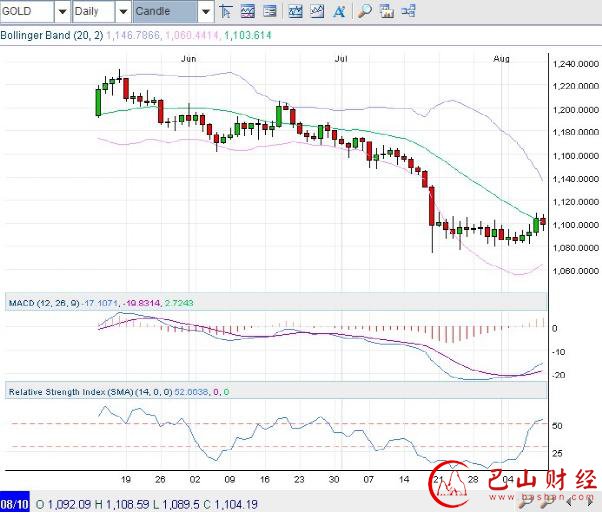Open the Candle chart type dropdown arrow
The height and width of the screenshot is (513, 602).
tap(206, 12)
